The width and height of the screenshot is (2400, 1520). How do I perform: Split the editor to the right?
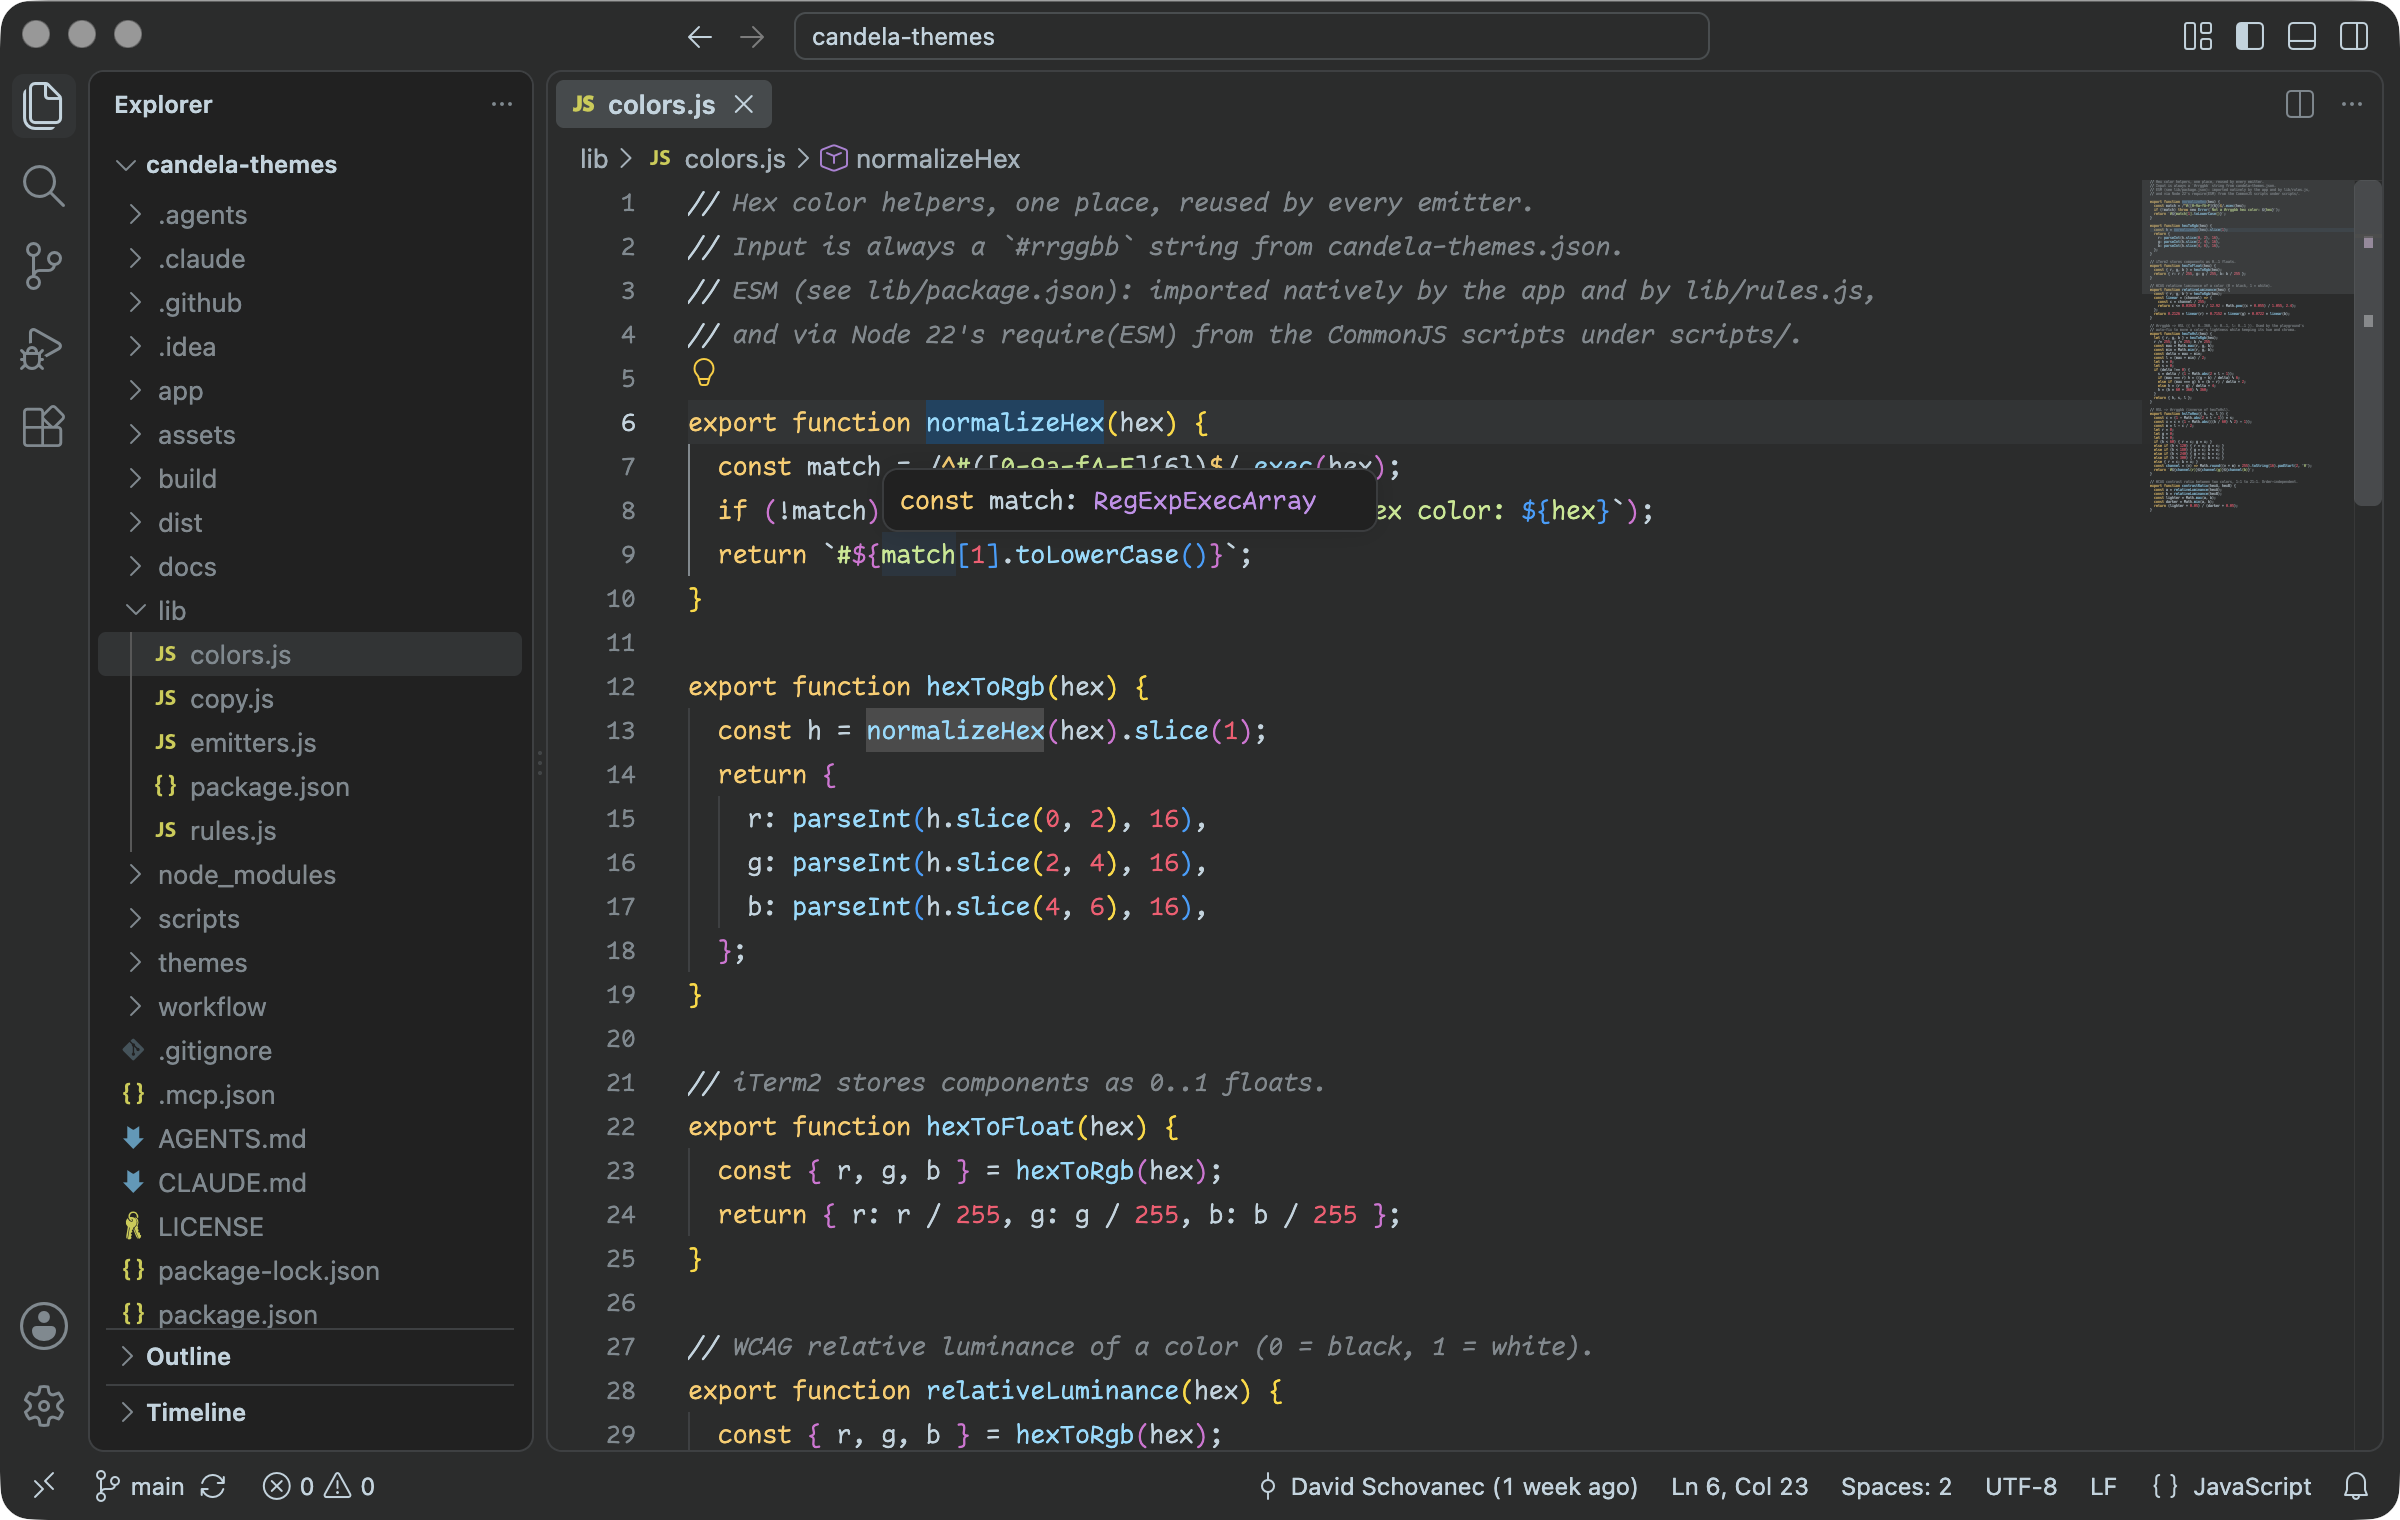click(2300, 104)
